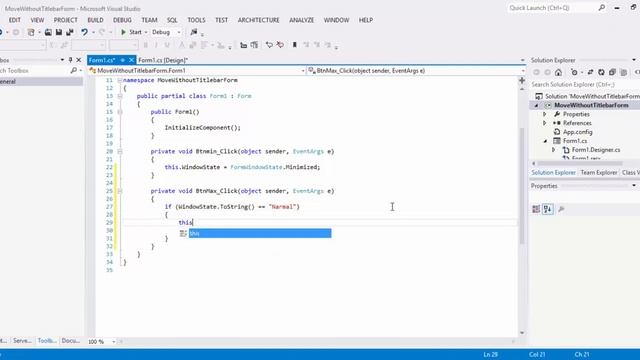
Task: Click the Comment selected lines icon
Action: [x=269, y=45]
